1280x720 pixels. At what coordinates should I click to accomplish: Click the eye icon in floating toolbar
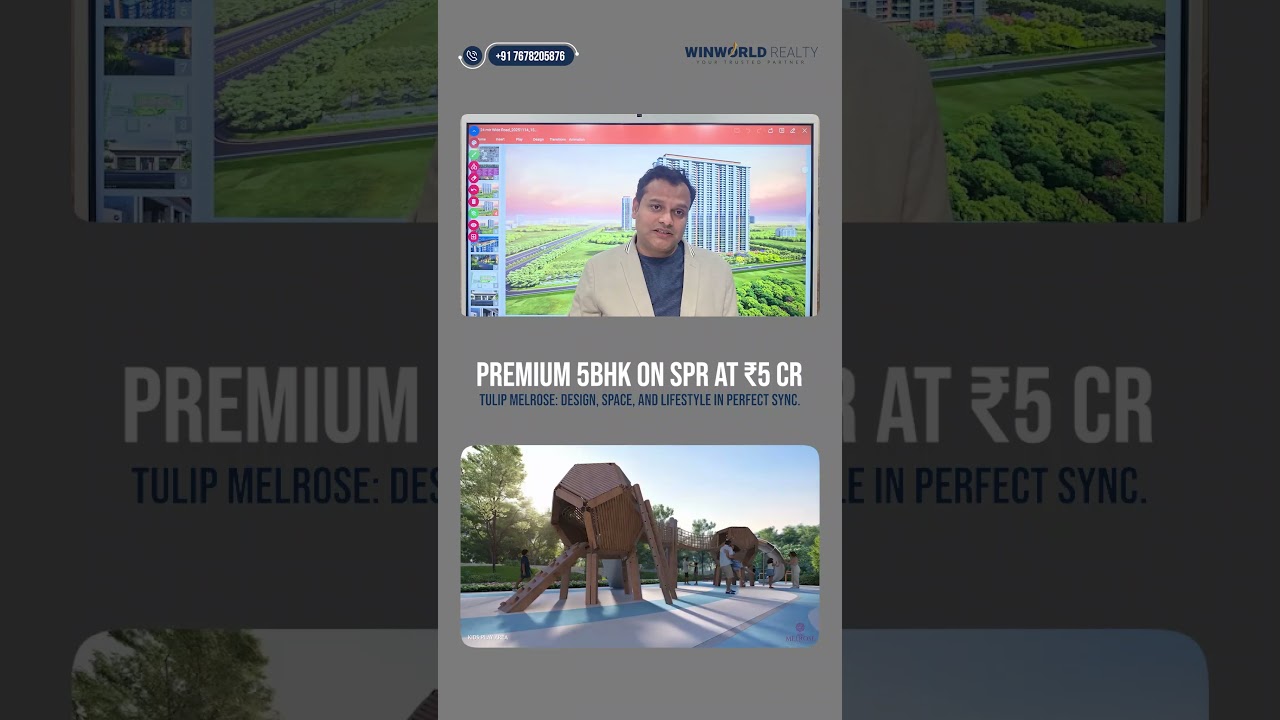pyautogui.click(x=474, y=225)
